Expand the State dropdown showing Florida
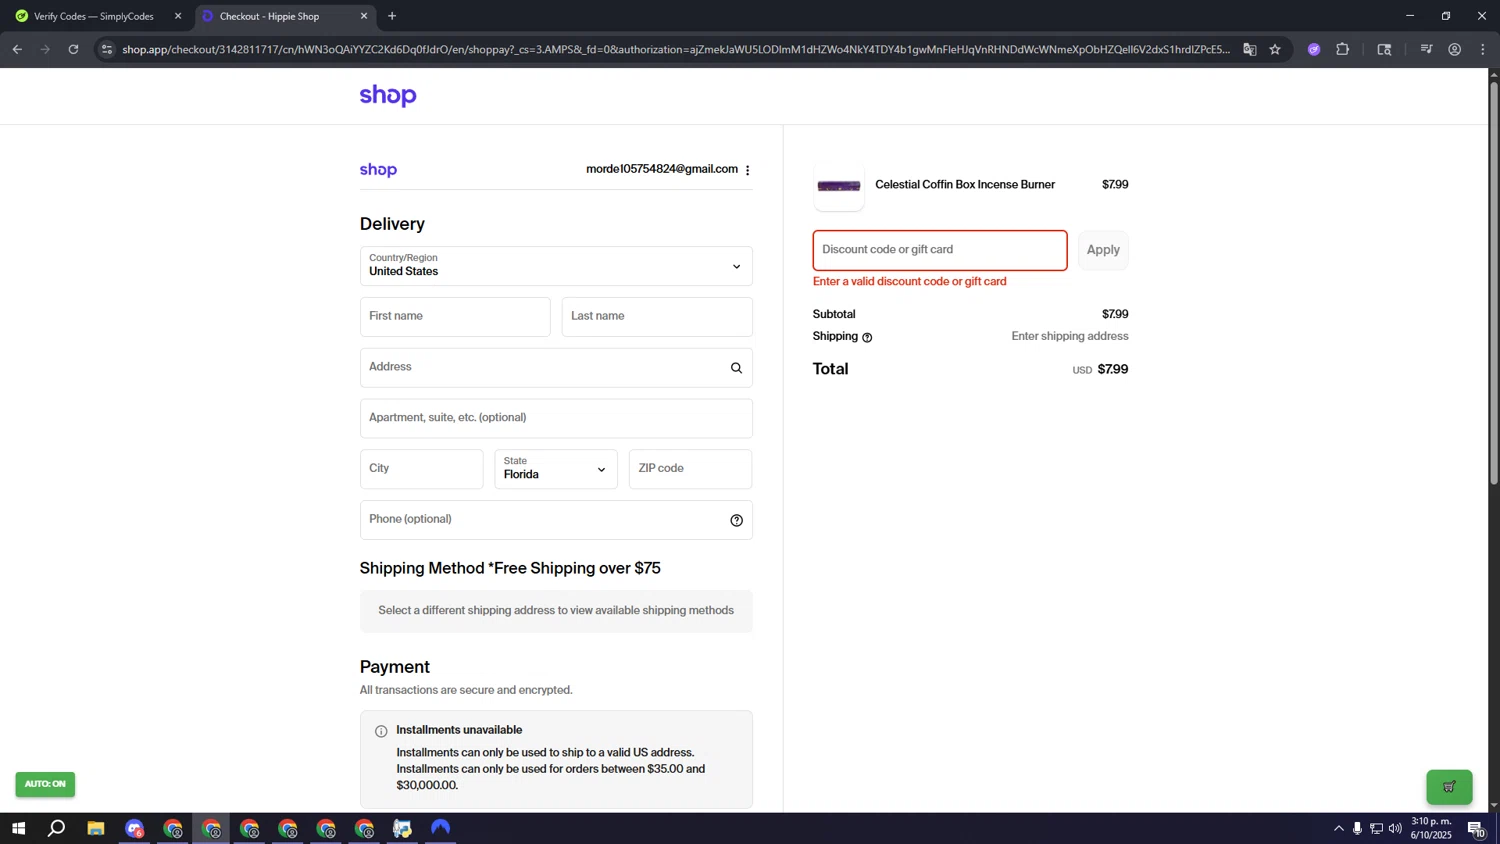The width and height of the screenshot is (1500, 844). point(556,469)
